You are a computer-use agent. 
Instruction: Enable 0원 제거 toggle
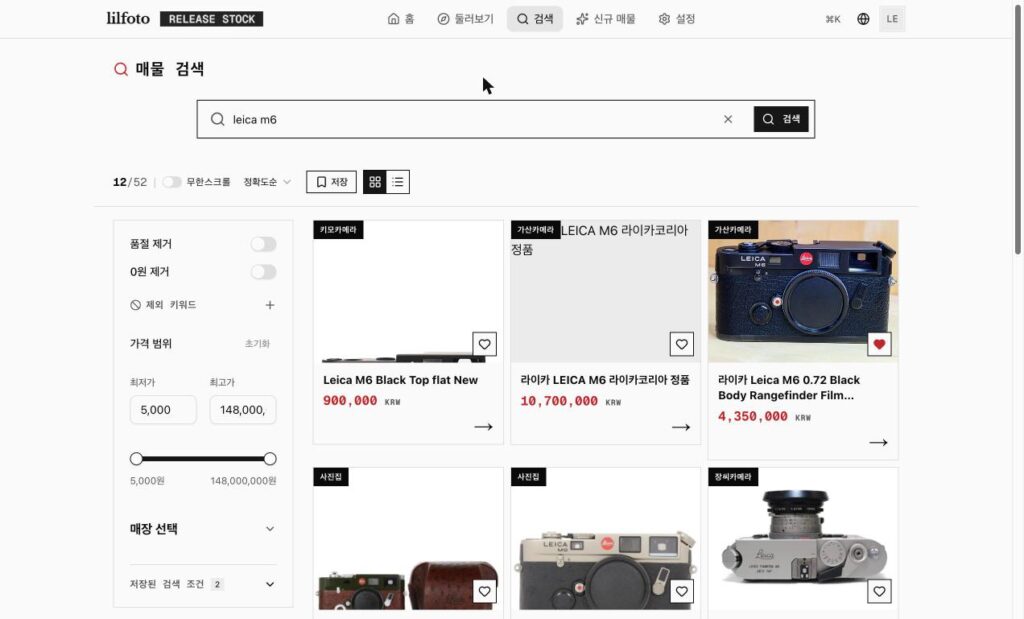264,272
